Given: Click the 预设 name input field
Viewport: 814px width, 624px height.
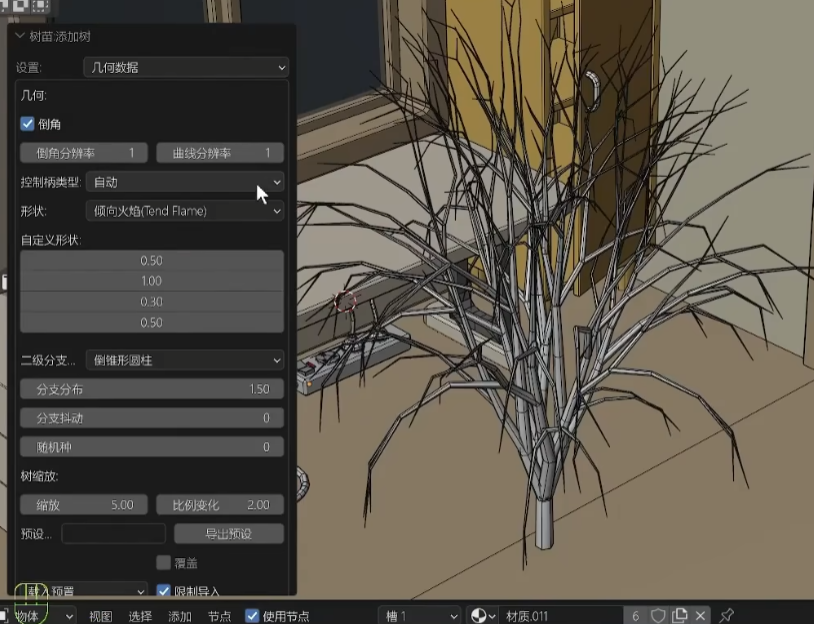Looking at the screenshot, I should [x=113, y=534].
